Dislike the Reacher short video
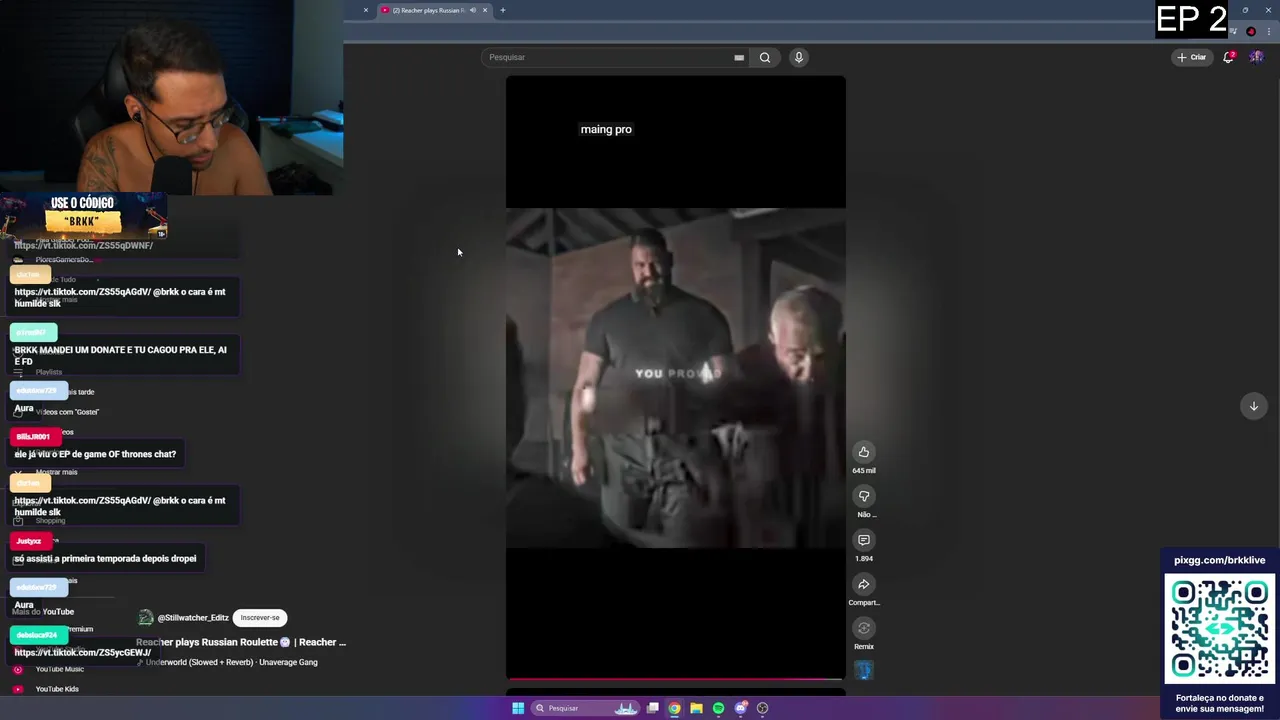Screen dimensions: 1280x720 click(x=864, y=496)
